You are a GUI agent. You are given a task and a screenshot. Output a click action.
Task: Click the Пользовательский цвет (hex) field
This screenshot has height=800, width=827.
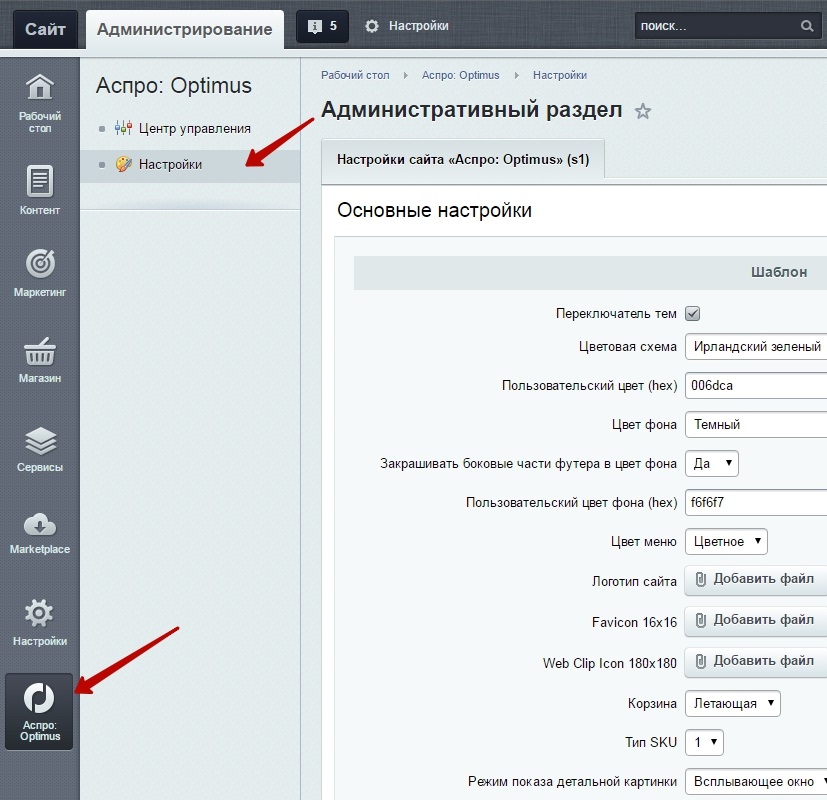pos(756,385)
